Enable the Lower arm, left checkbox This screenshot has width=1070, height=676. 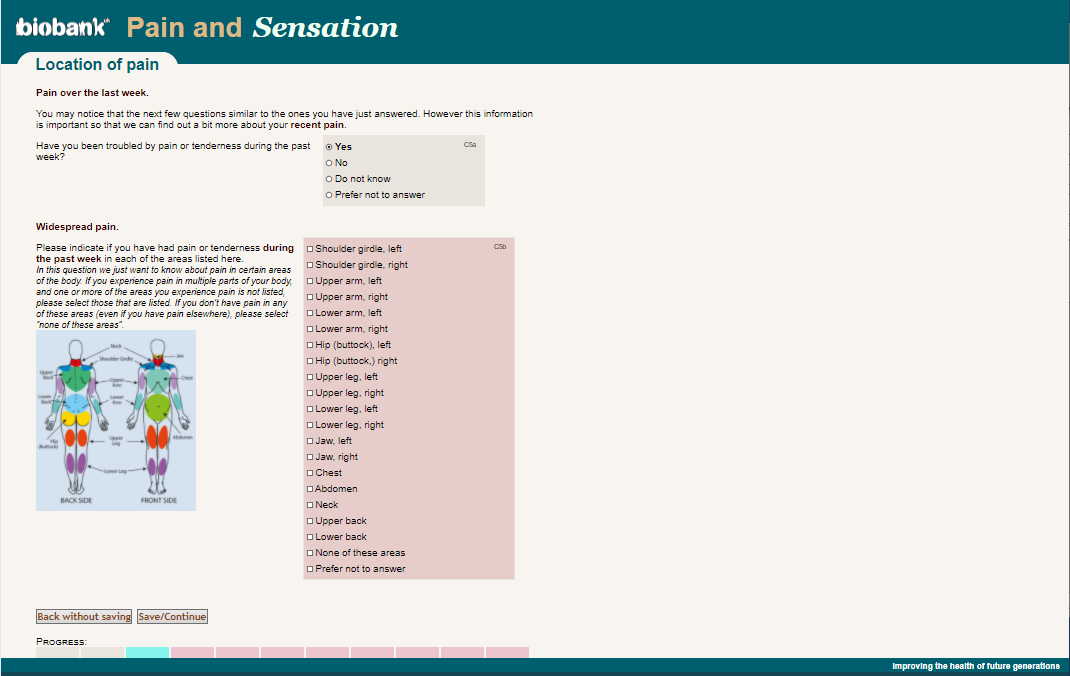tap(310, 313)
